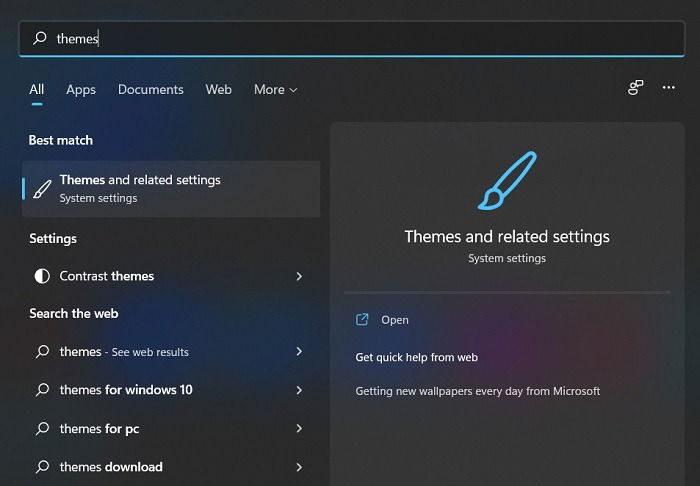The height and width of the screenshot is (486, 700).
Task: Click magnifier icon next to themes for pc
Action: (x=42, y=428)
